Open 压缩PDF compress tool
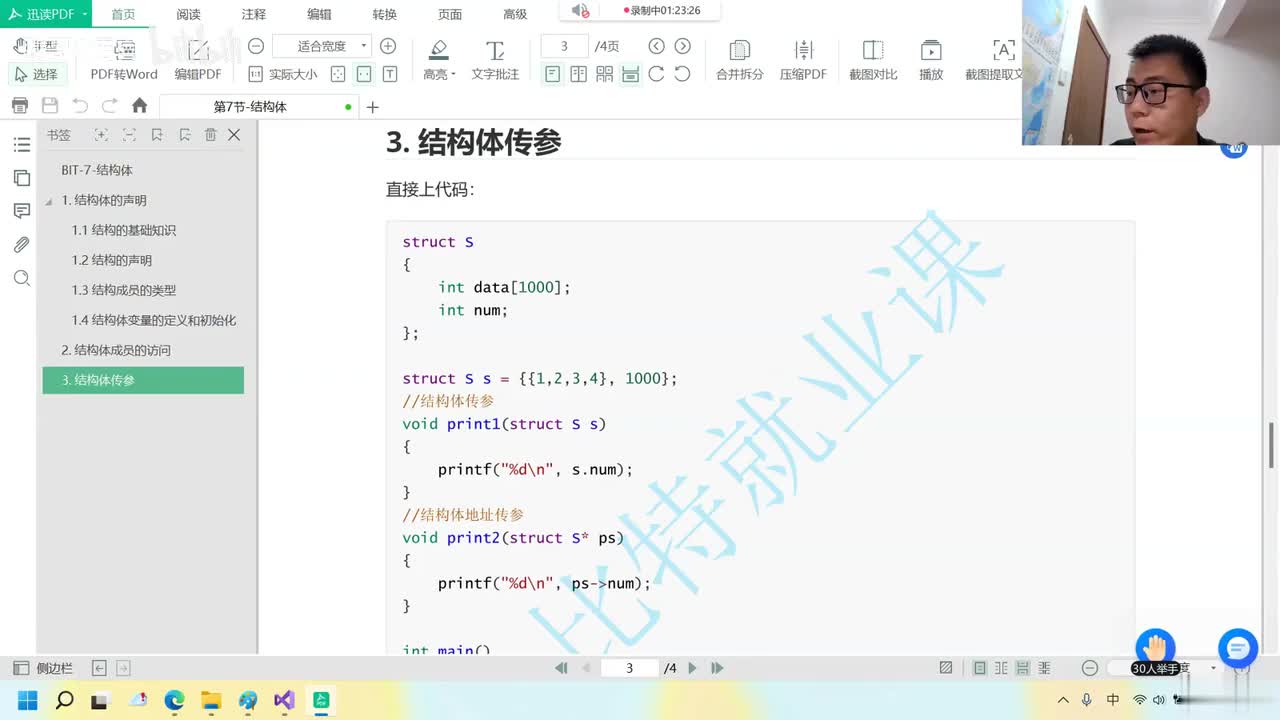The width and height of the screenshot is (1280, 720). click(x=803, y=61)
